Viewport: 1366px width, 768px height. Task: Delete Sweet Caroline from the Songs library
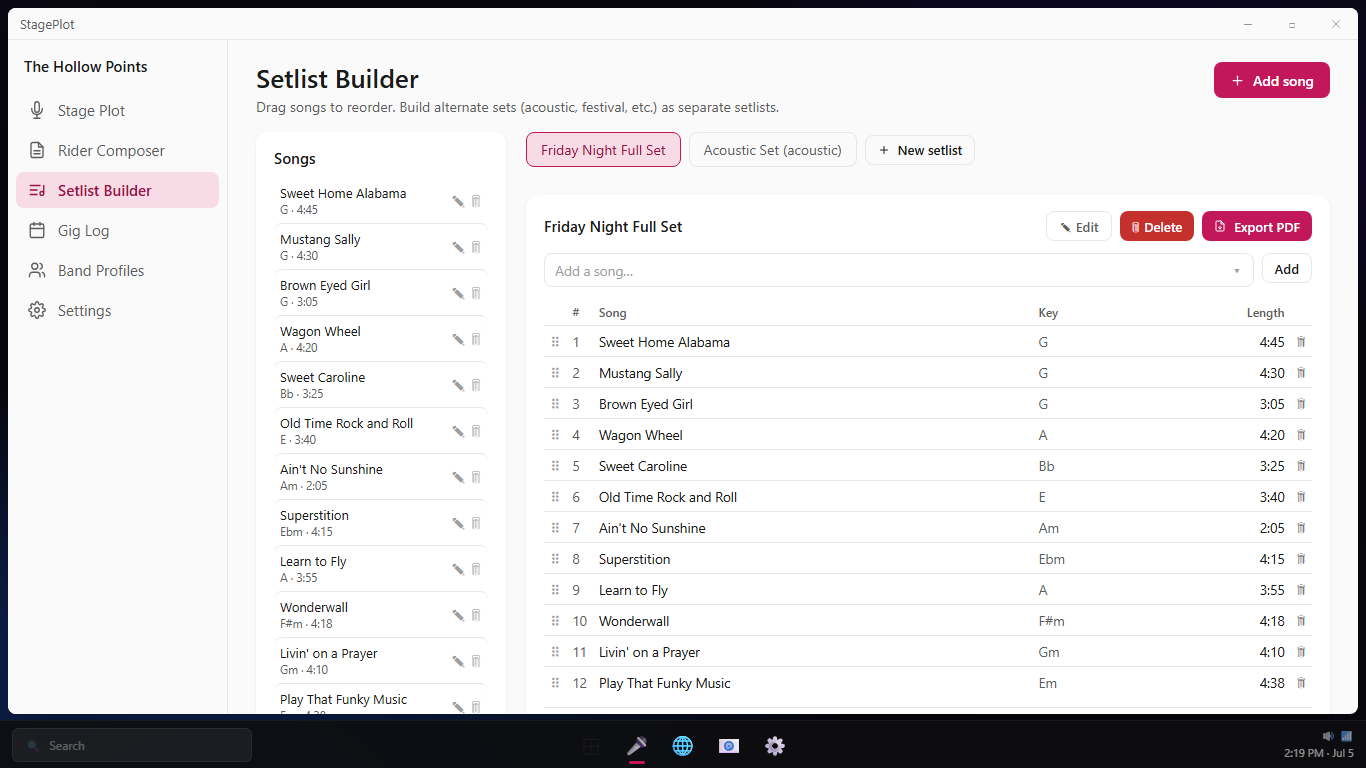[x=476, y=385]
